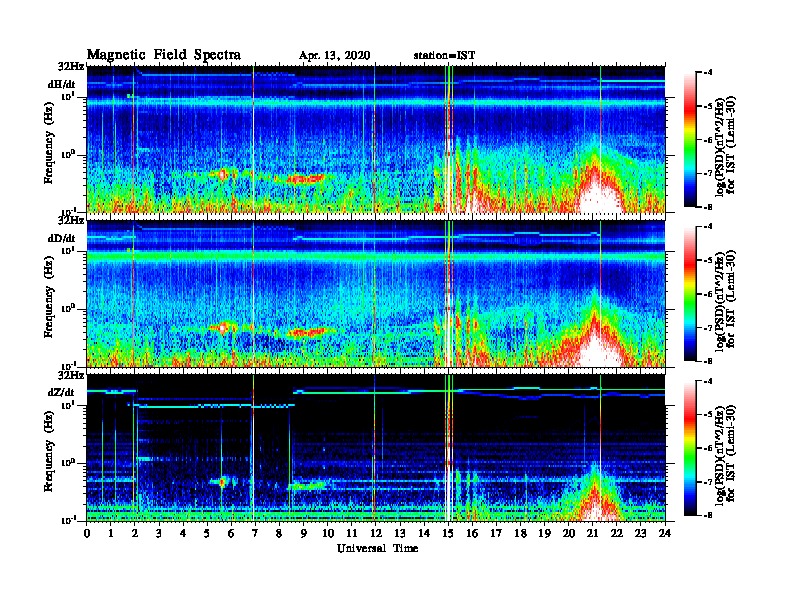Viewport: 792px width, 612px height.
Task: Click the date 'Apr. 13, 2020'
Action: [334, 56]
